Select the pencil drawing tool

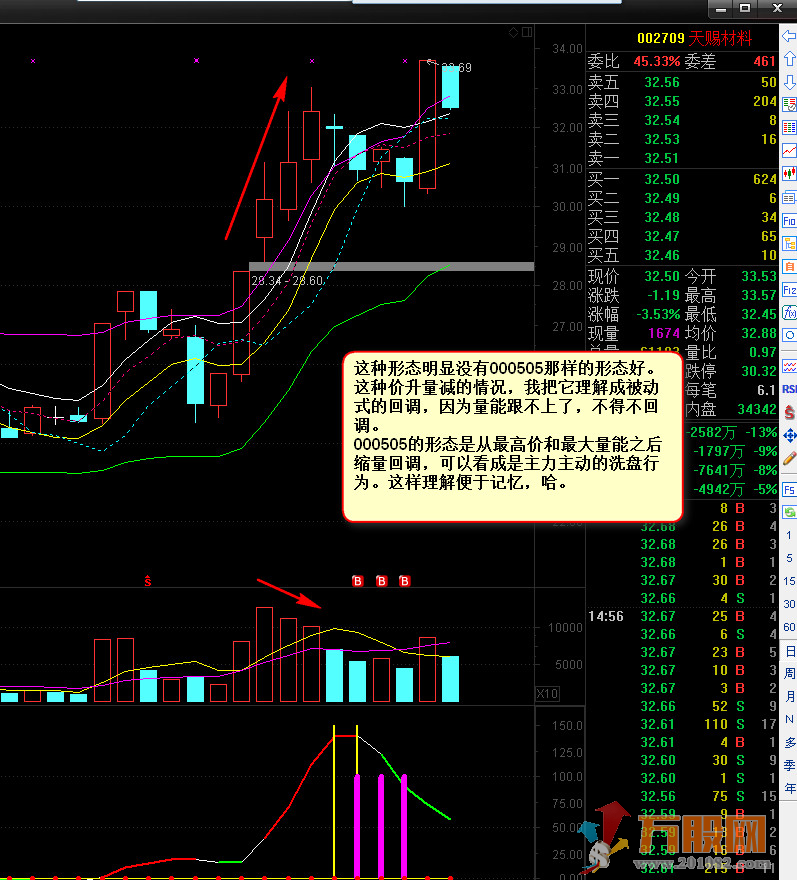pyautogui.click(x=789, y=459)
